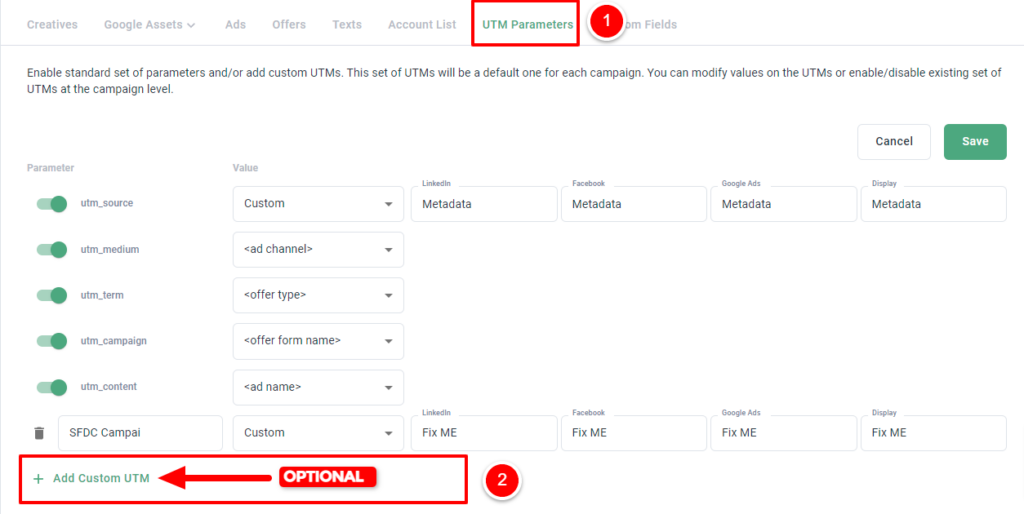The height and width of the screenshot is (514, 1024).
Task: Save the UTM parameter settings
Action: tap(975, 142)
